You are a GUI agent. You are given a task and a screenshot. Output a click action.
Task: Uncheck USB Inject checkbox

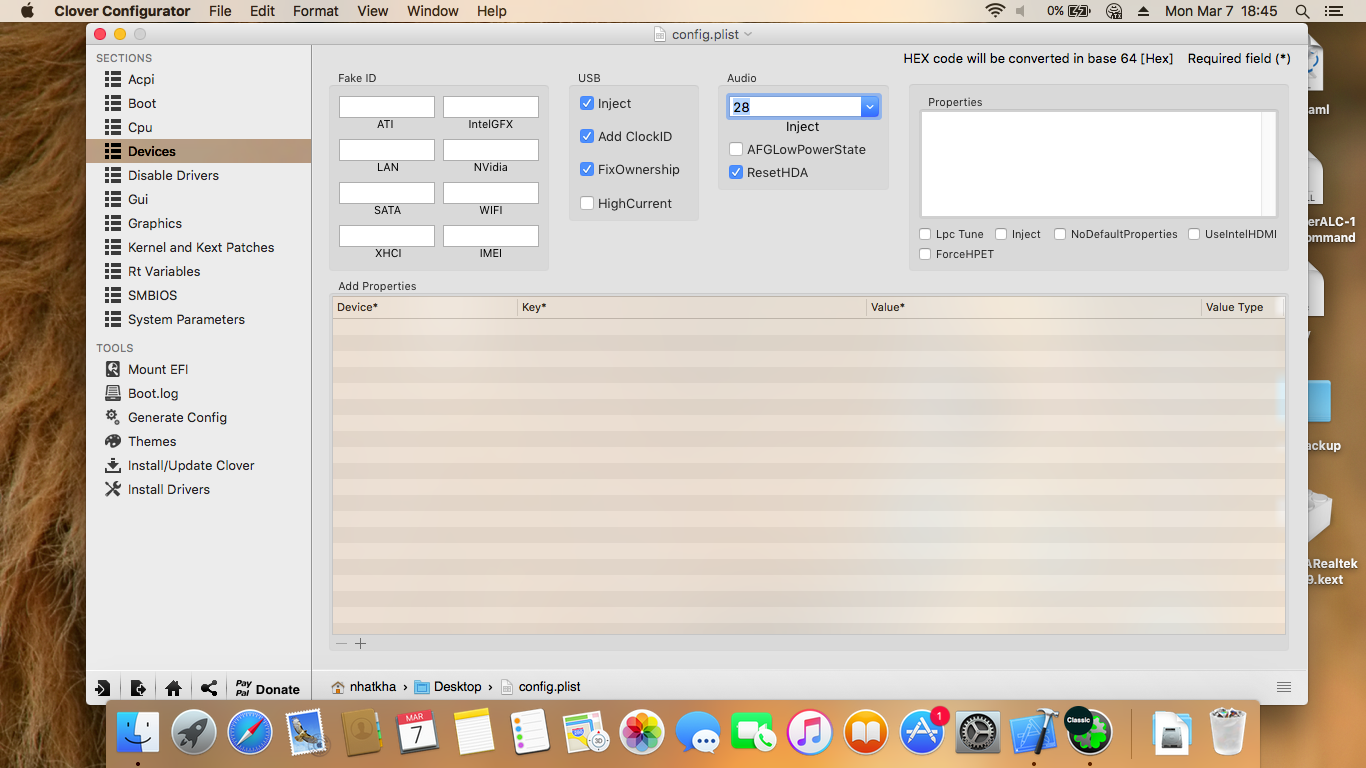587,103
